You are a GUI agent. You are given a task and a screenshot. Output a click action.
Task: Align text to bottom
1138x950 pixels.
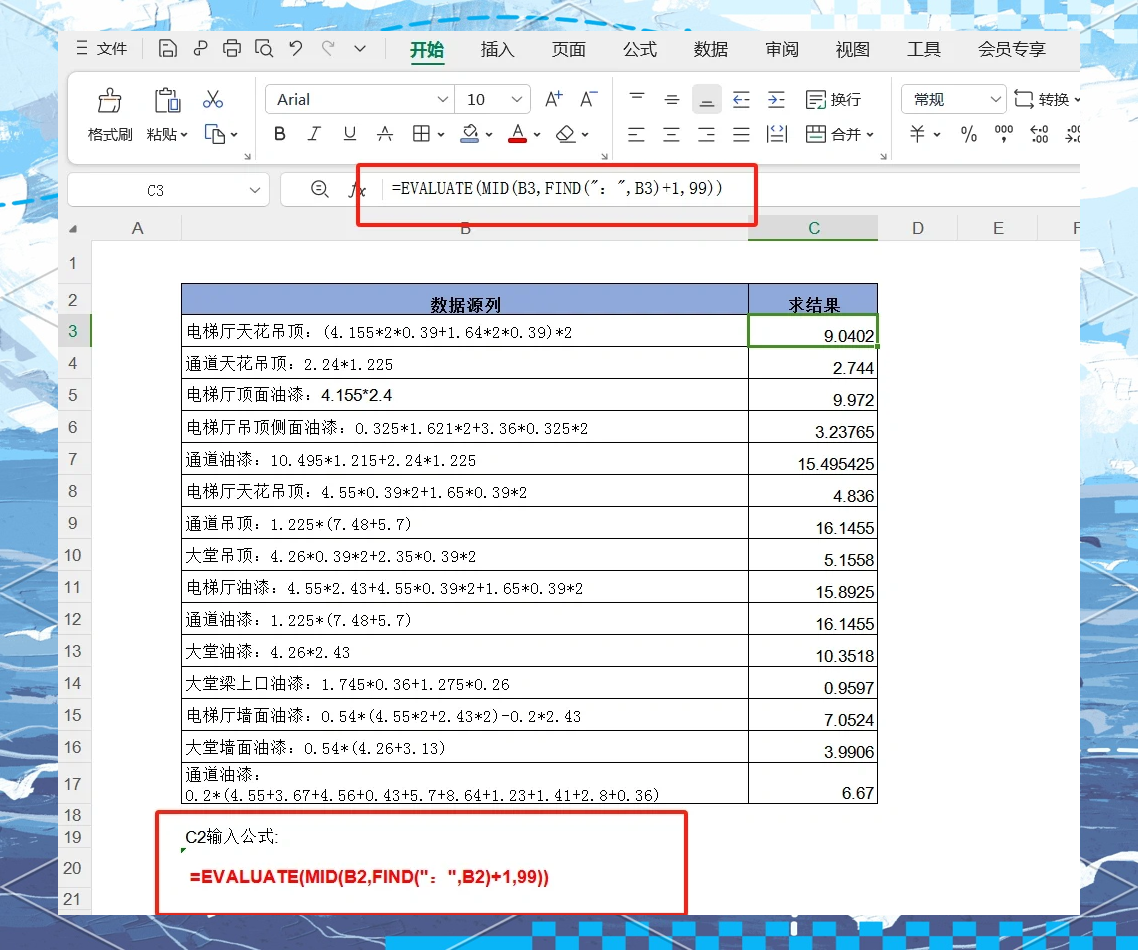tap(706, 99)
